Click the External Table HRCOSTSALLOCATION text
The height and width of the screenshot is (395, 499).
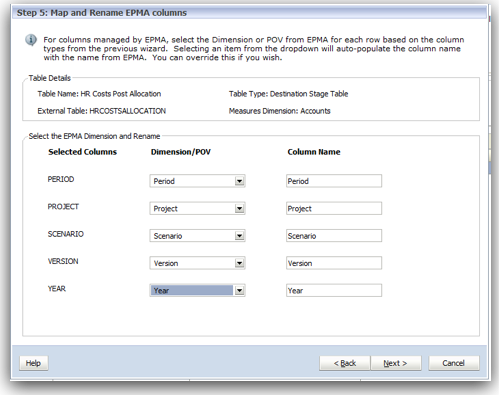pos(101,111)
